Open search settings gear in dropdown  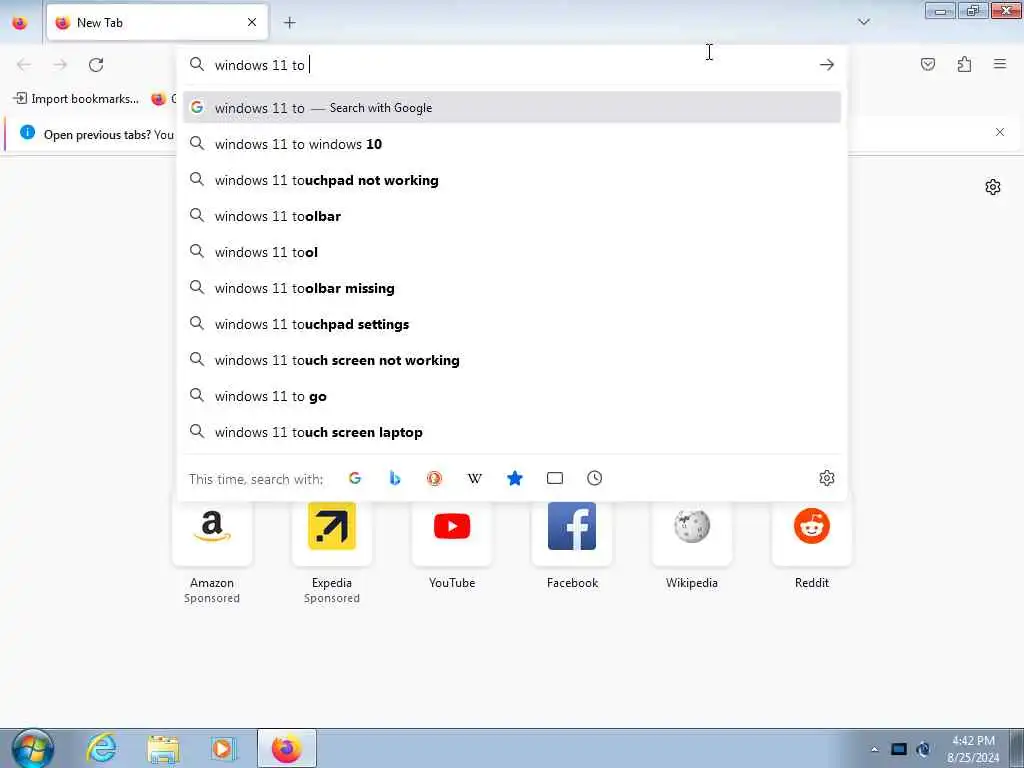pyautogui.click(x=827, y=478)
